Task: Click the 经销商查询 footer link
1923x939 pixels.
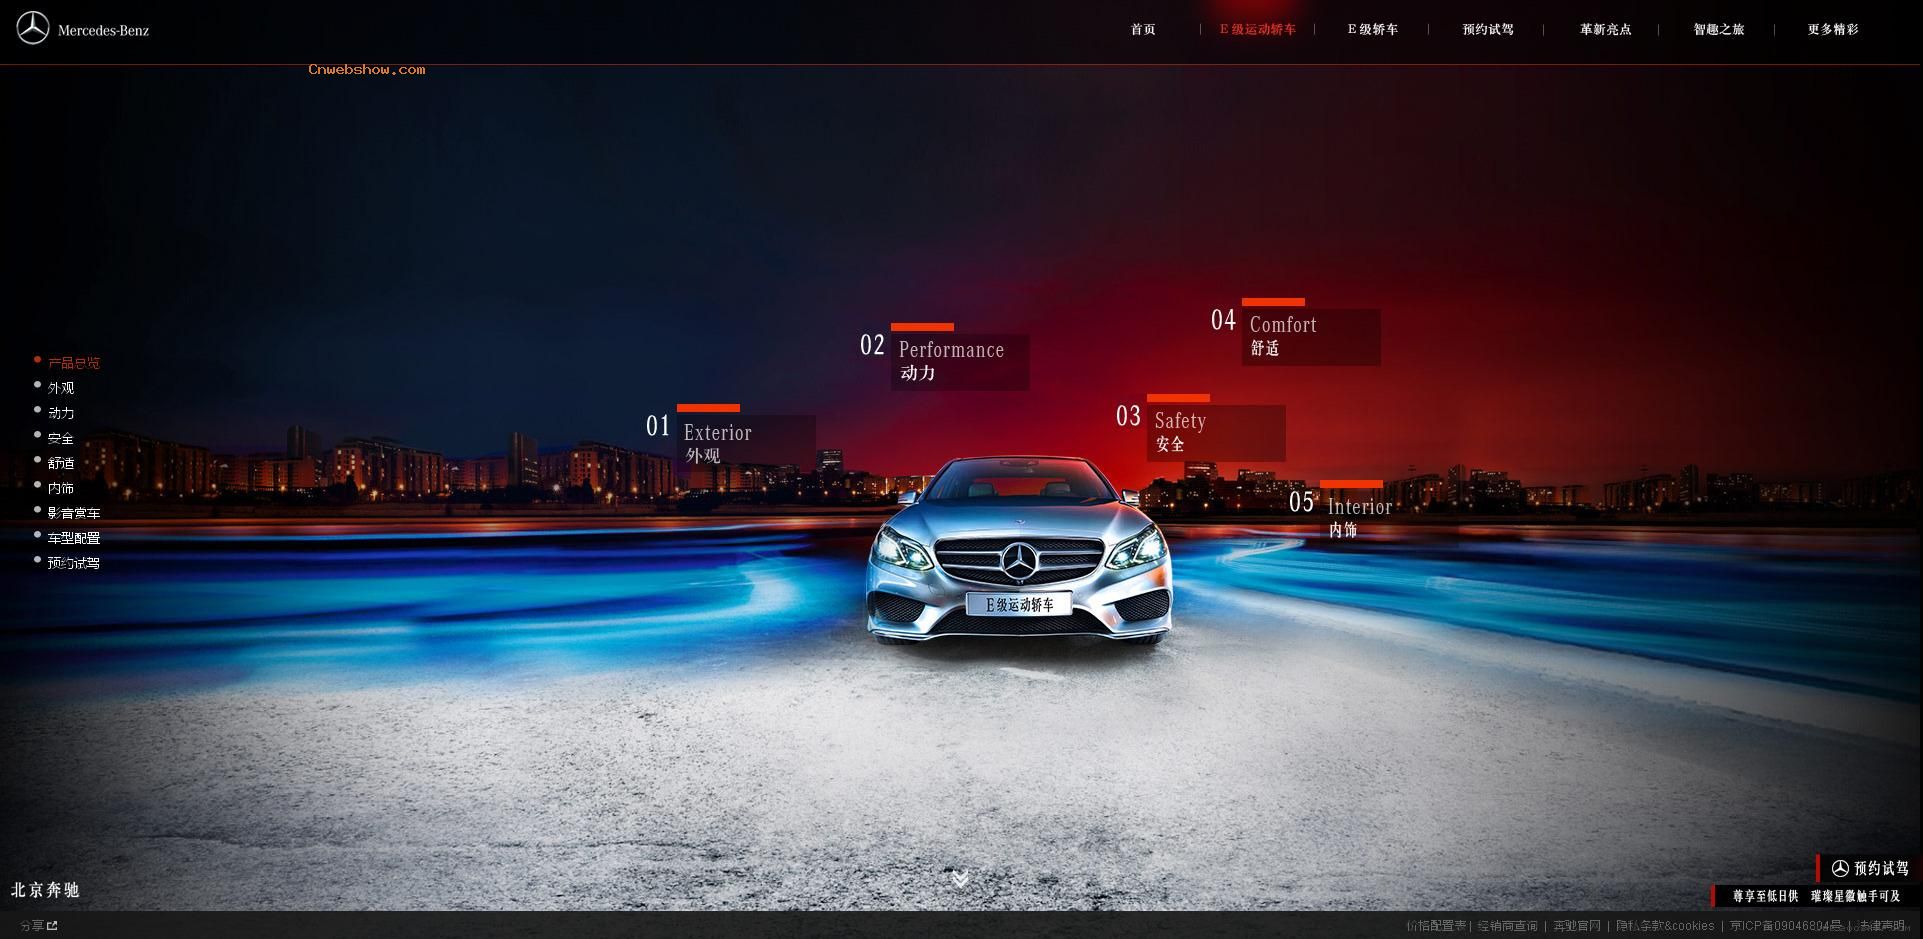Action: (1507, 926)
